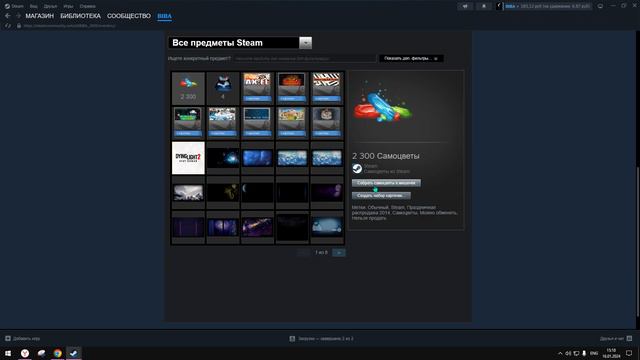
Task: Select the zebra-striped booster pack item
Action: click(x=327, y=88)
